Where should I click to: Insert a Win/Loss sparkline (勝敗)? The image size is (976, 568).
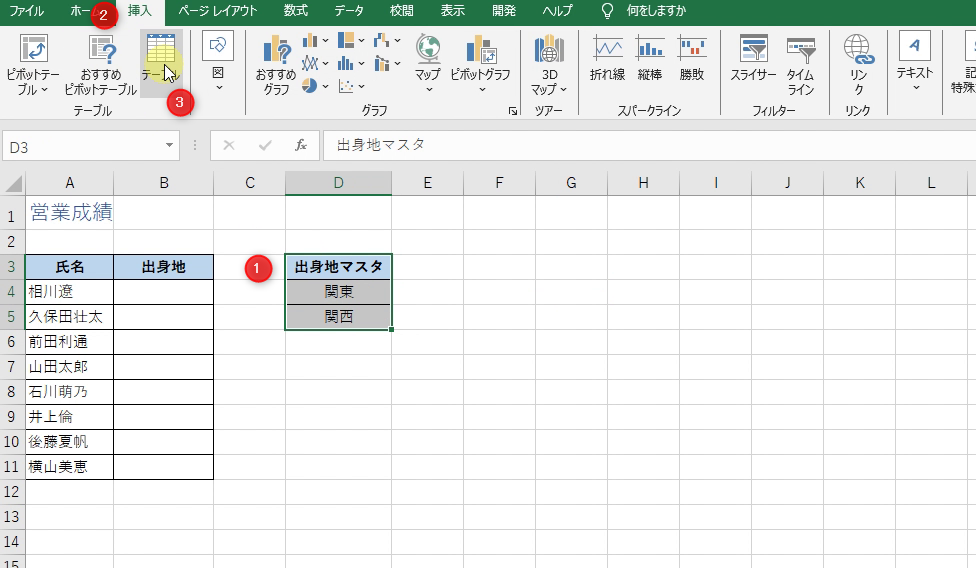691,58
